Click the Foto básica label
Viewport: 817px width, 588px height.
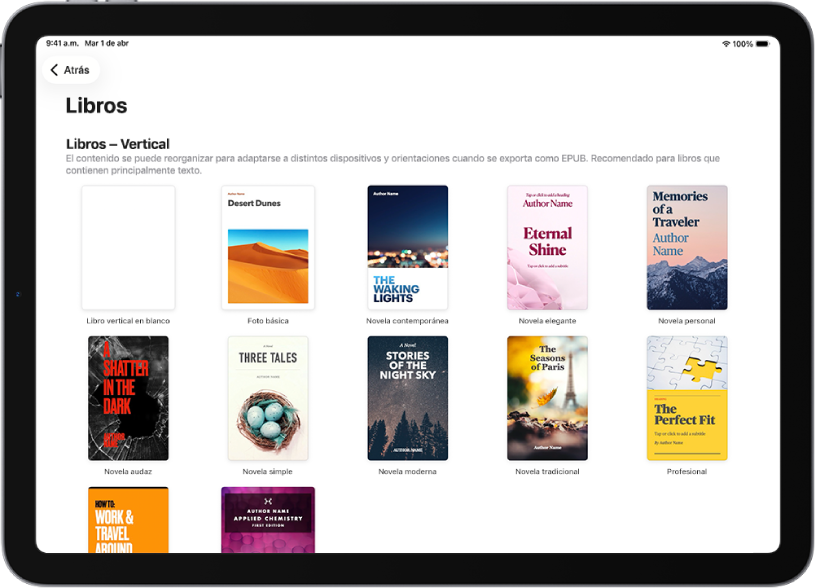pos(268,321)
